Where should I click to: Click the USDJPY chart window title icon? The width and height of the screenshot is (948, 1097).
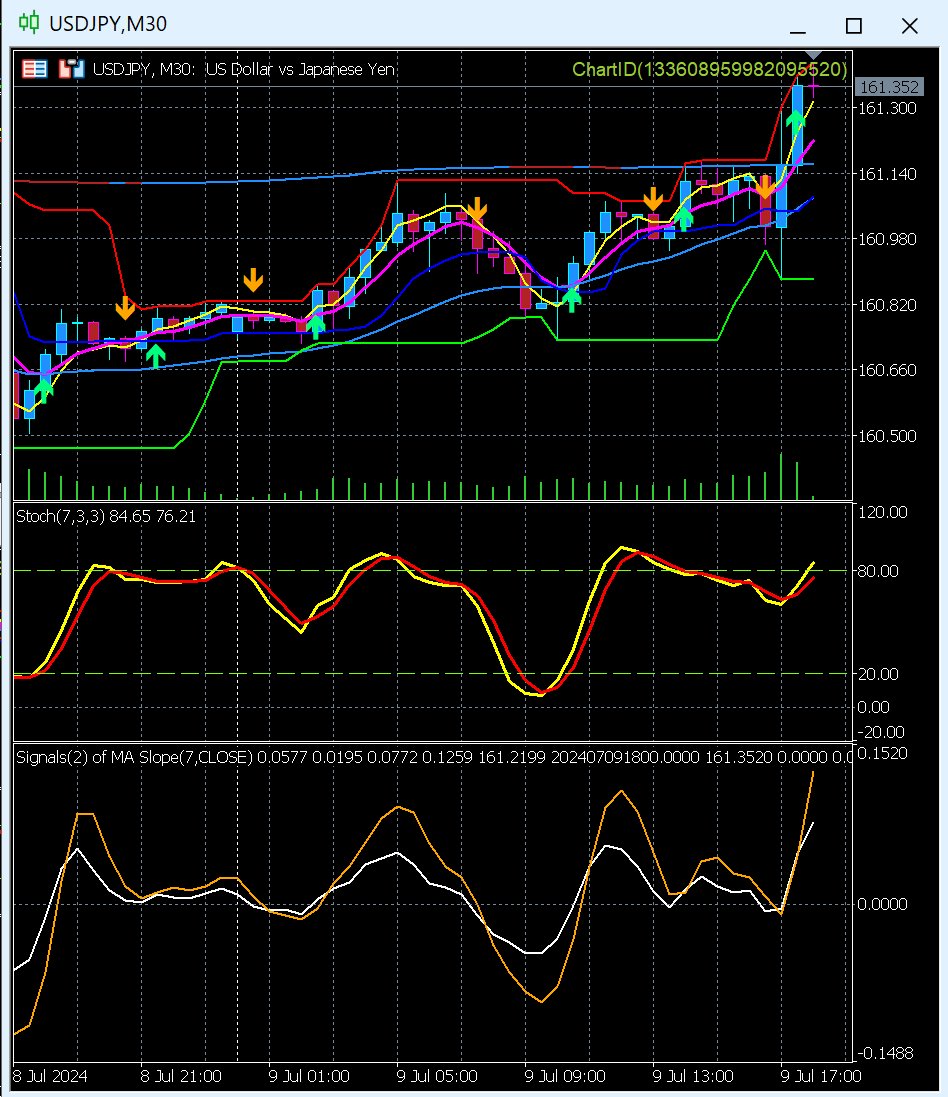tap(29, 23)
